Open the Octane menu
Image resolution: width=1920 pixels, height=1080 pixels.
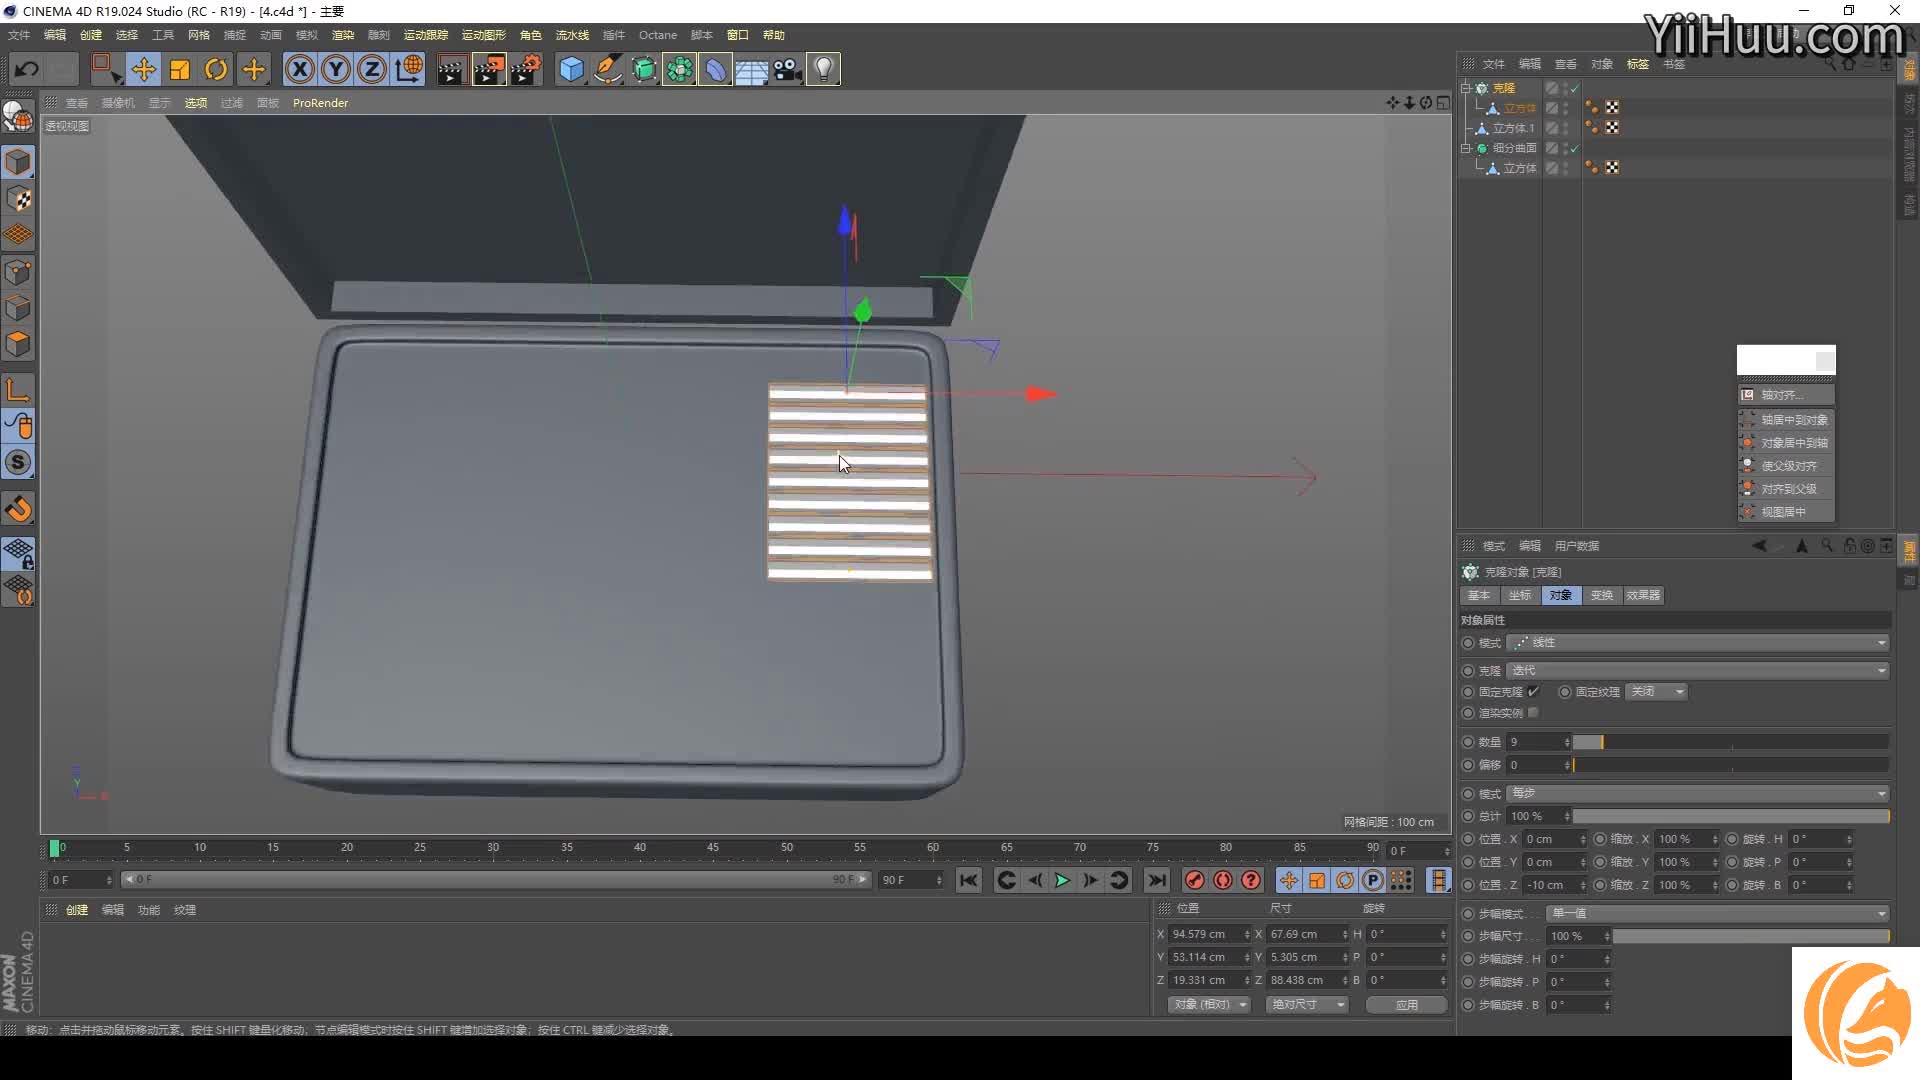pyautogui.click(x=658, y=35)
